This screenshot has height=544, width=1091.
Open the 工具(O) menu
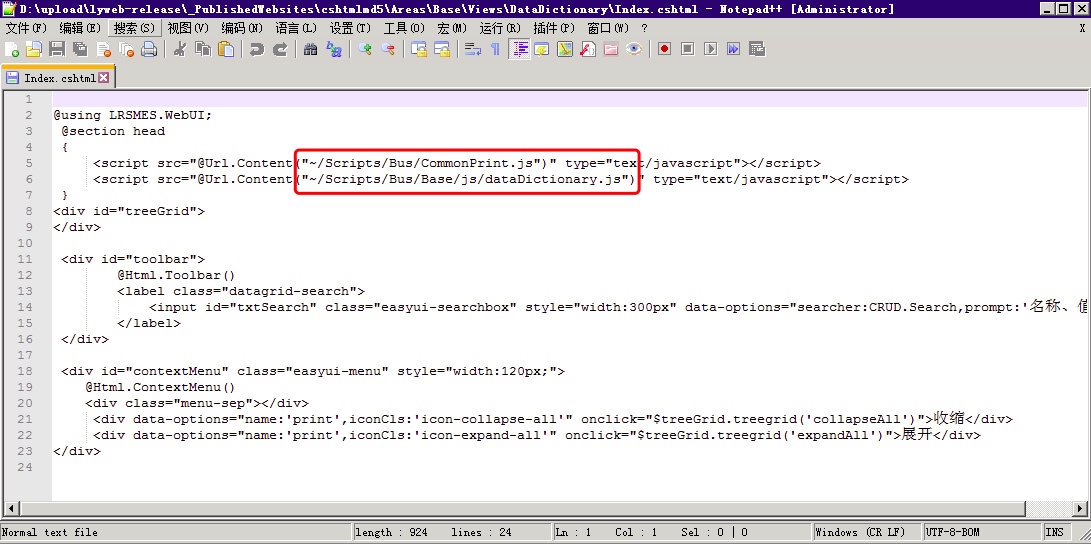click(404, 29)
